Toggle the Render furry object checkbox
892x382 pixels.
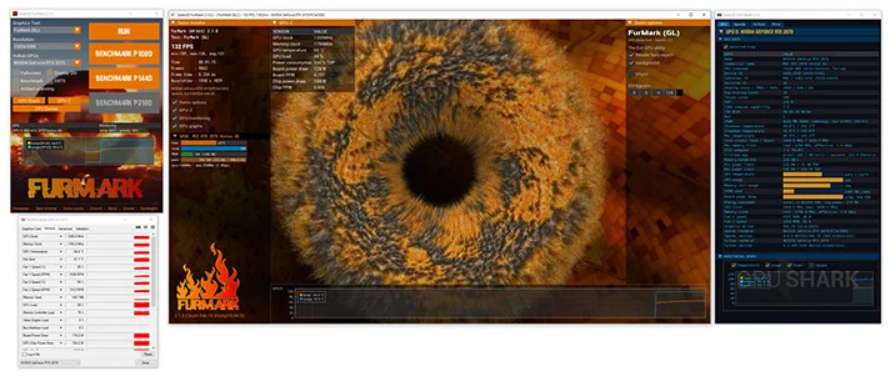pyautogui.click(x=631, y=55)
